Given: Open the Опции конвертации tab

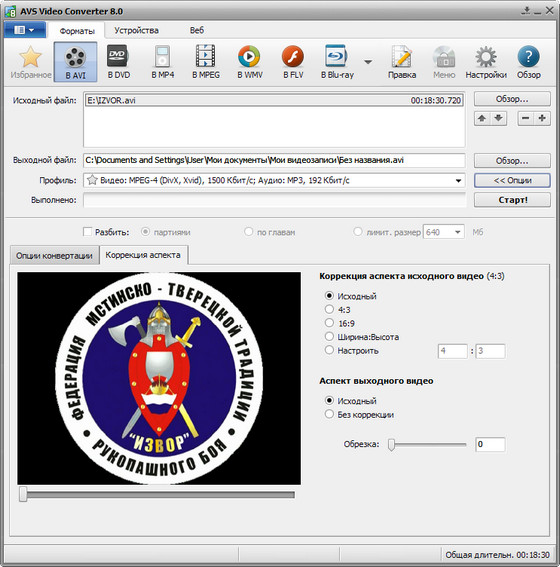Looking at the screenshot, I should tap(54, 256).
